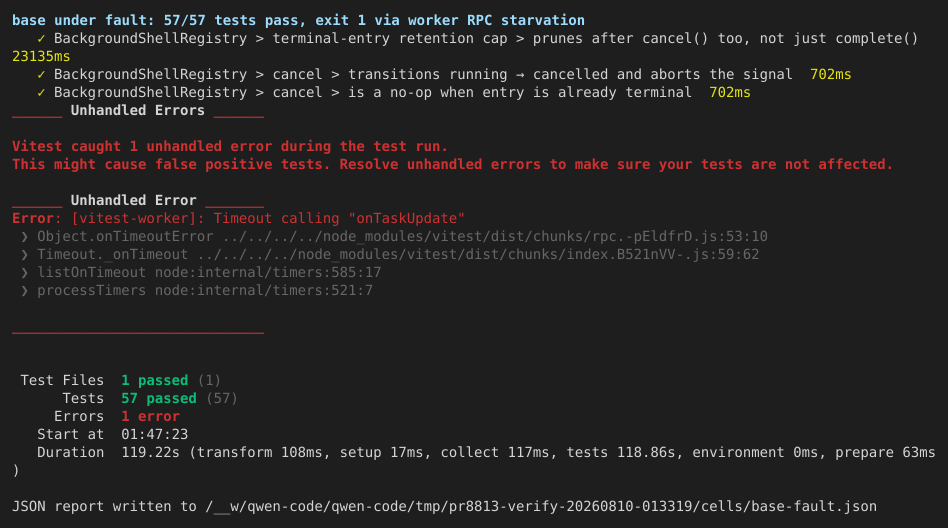The width and height of the screenshot is (948, 528).
Task: Click the chevron before Object.onTimeoutError
Action: tap(24, 237)
